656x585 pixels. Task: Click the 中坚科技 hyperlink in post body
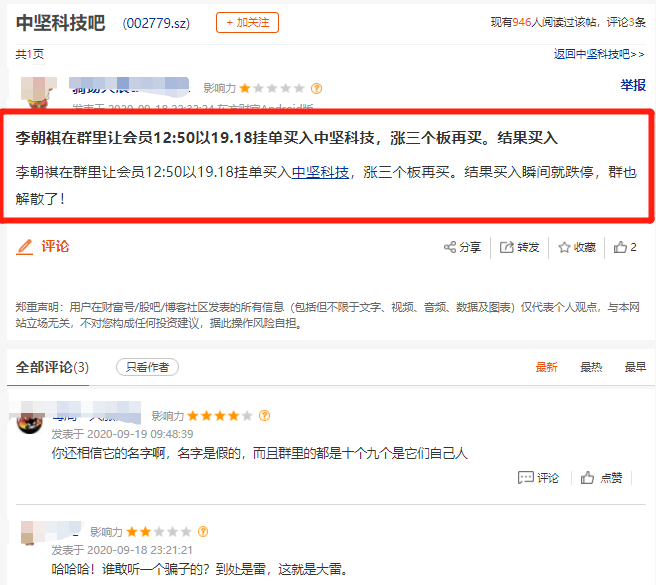(x=320, y=172)
